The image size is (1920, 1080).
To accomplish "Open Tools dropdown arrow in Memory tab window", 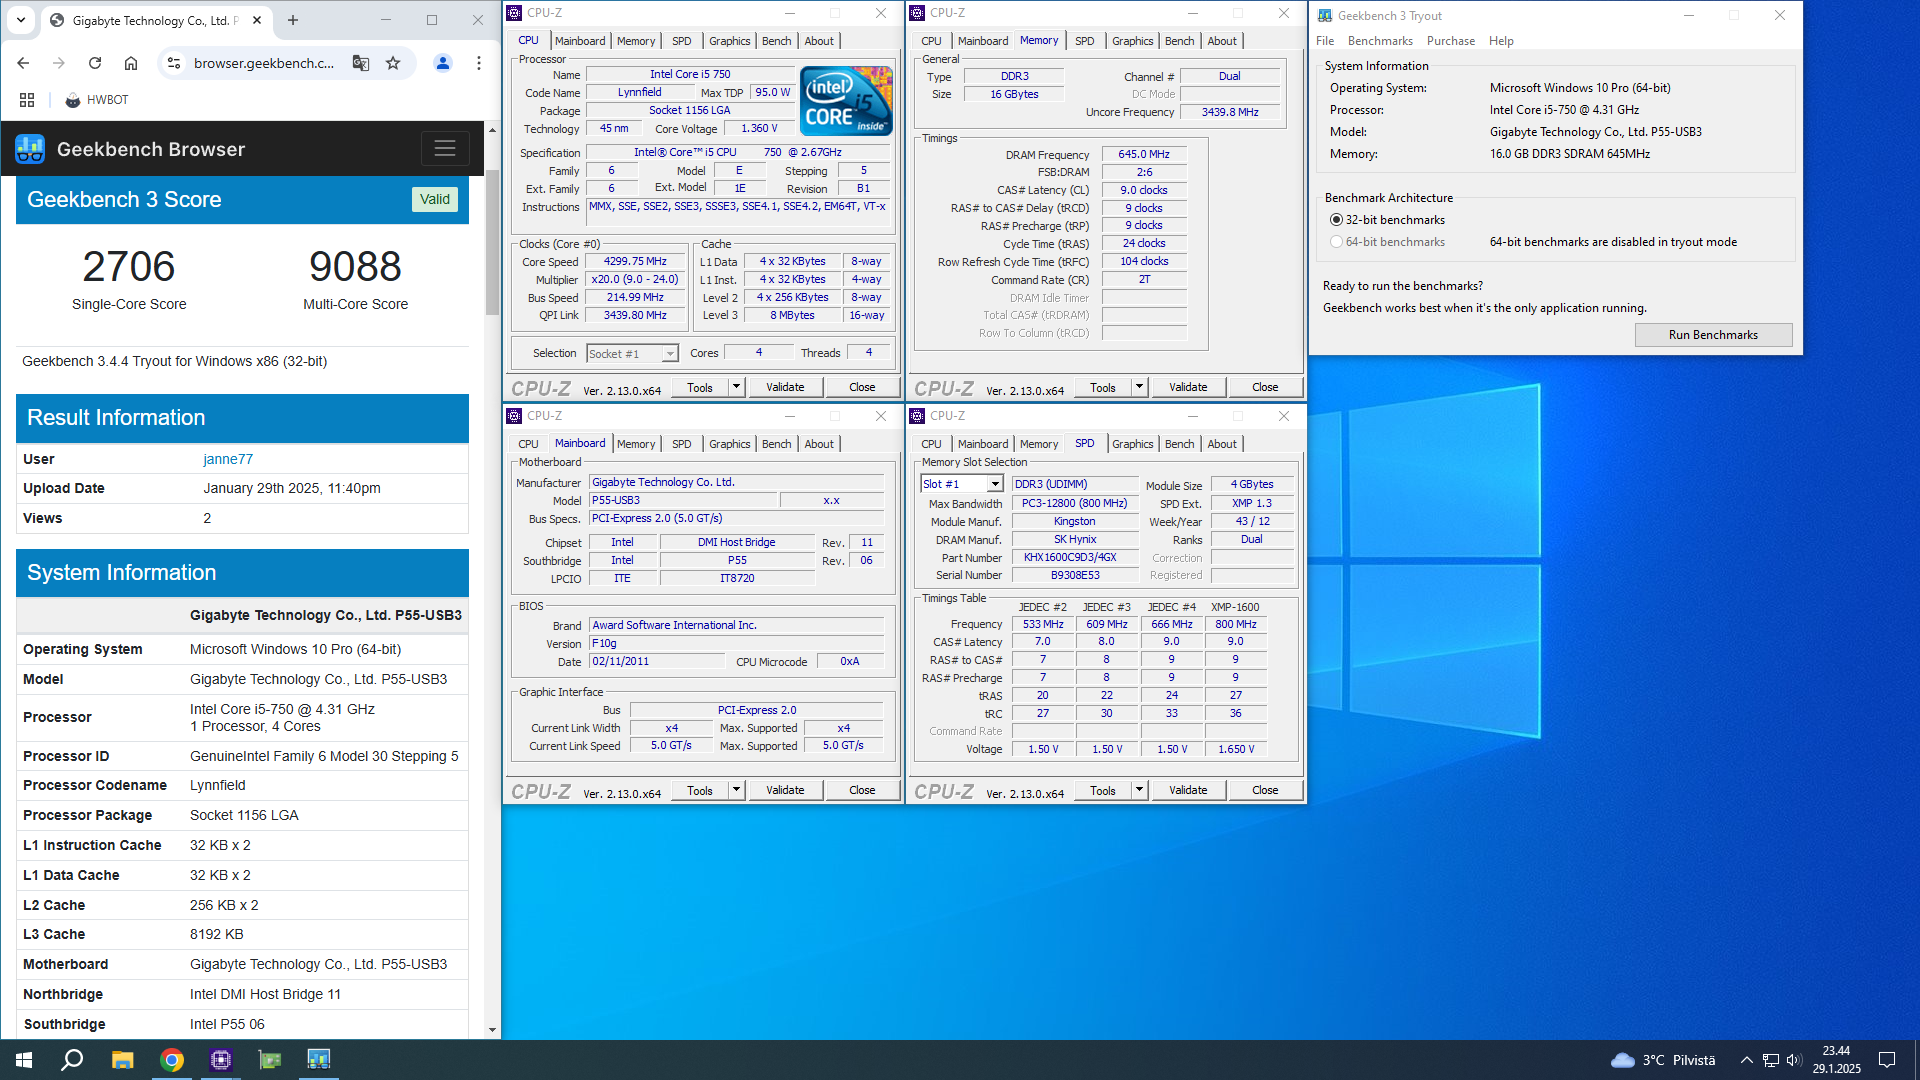I will pos(1139,387).
